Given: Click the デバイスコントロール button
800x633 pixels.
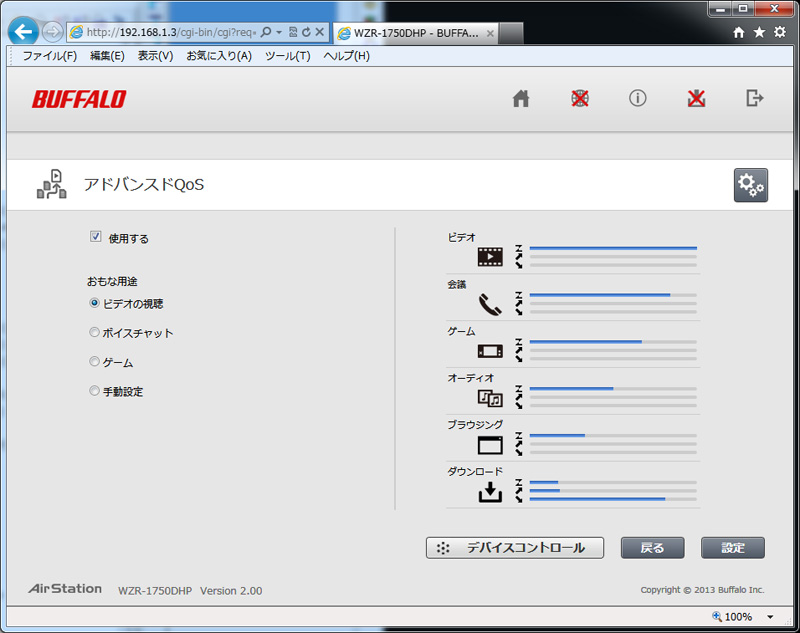Looking at the screenshot, I should [x=515, y=548].
